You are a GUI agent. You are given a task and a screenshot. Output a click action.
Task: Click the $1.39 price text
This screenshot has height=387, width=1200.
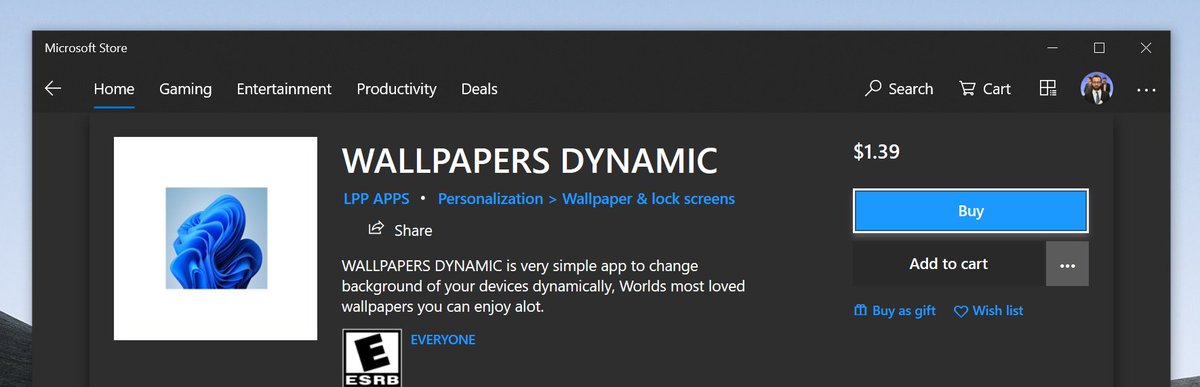(x=877, y=152)
